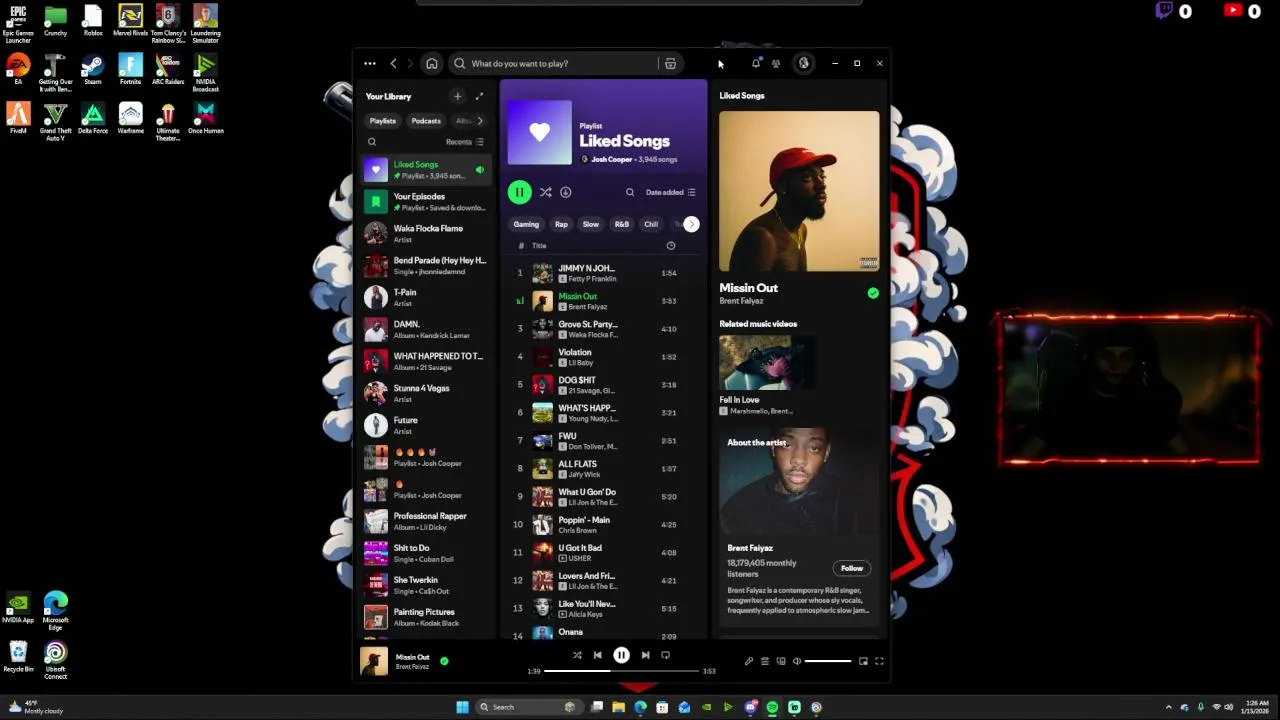1280x720 pixels.
Task: Mute the volume speaker icon
Action: point(797,661)
